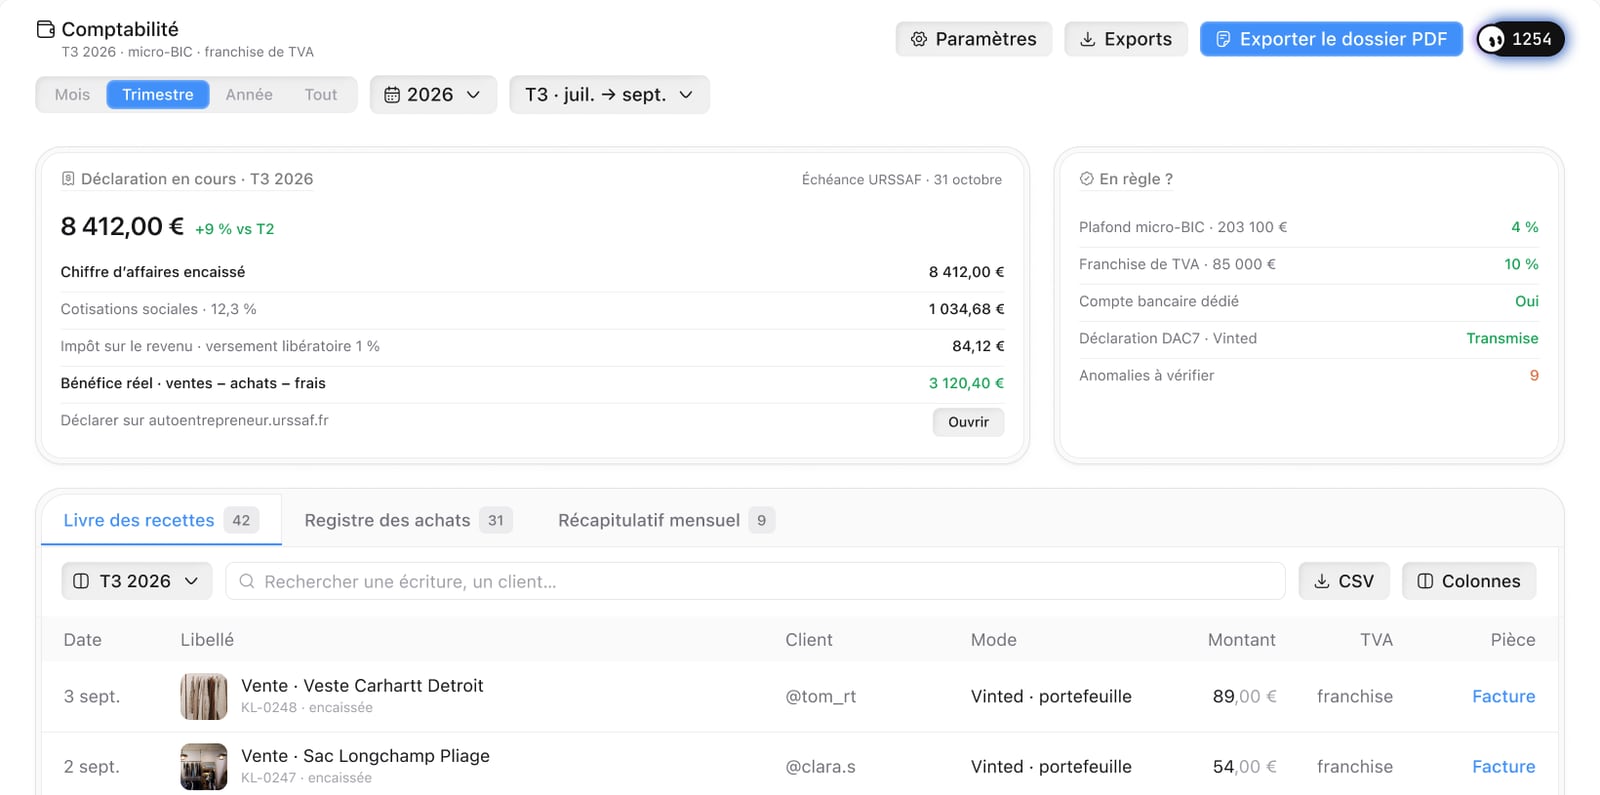This screenshot has height=795, width=1600.
Task: Click the download icon in CSV button
Action: pos(1322,581)
